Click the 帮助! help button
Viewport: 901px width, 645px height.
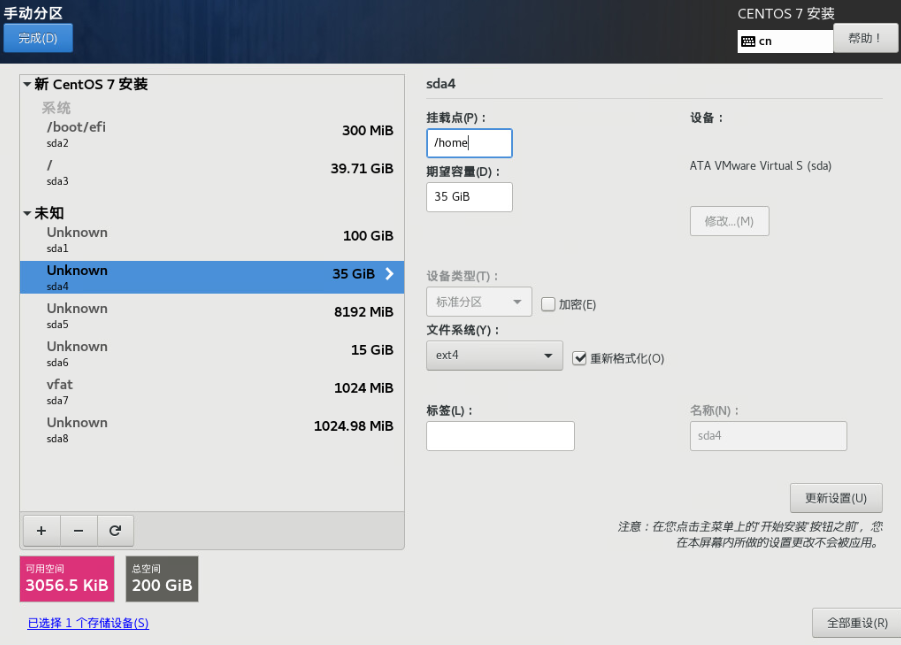(865, 38)
